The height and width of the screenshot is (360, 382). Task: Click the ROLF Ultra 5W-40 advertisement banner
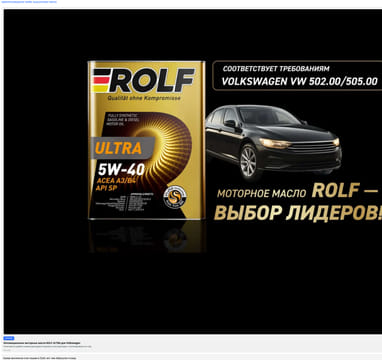pos(193,171)
